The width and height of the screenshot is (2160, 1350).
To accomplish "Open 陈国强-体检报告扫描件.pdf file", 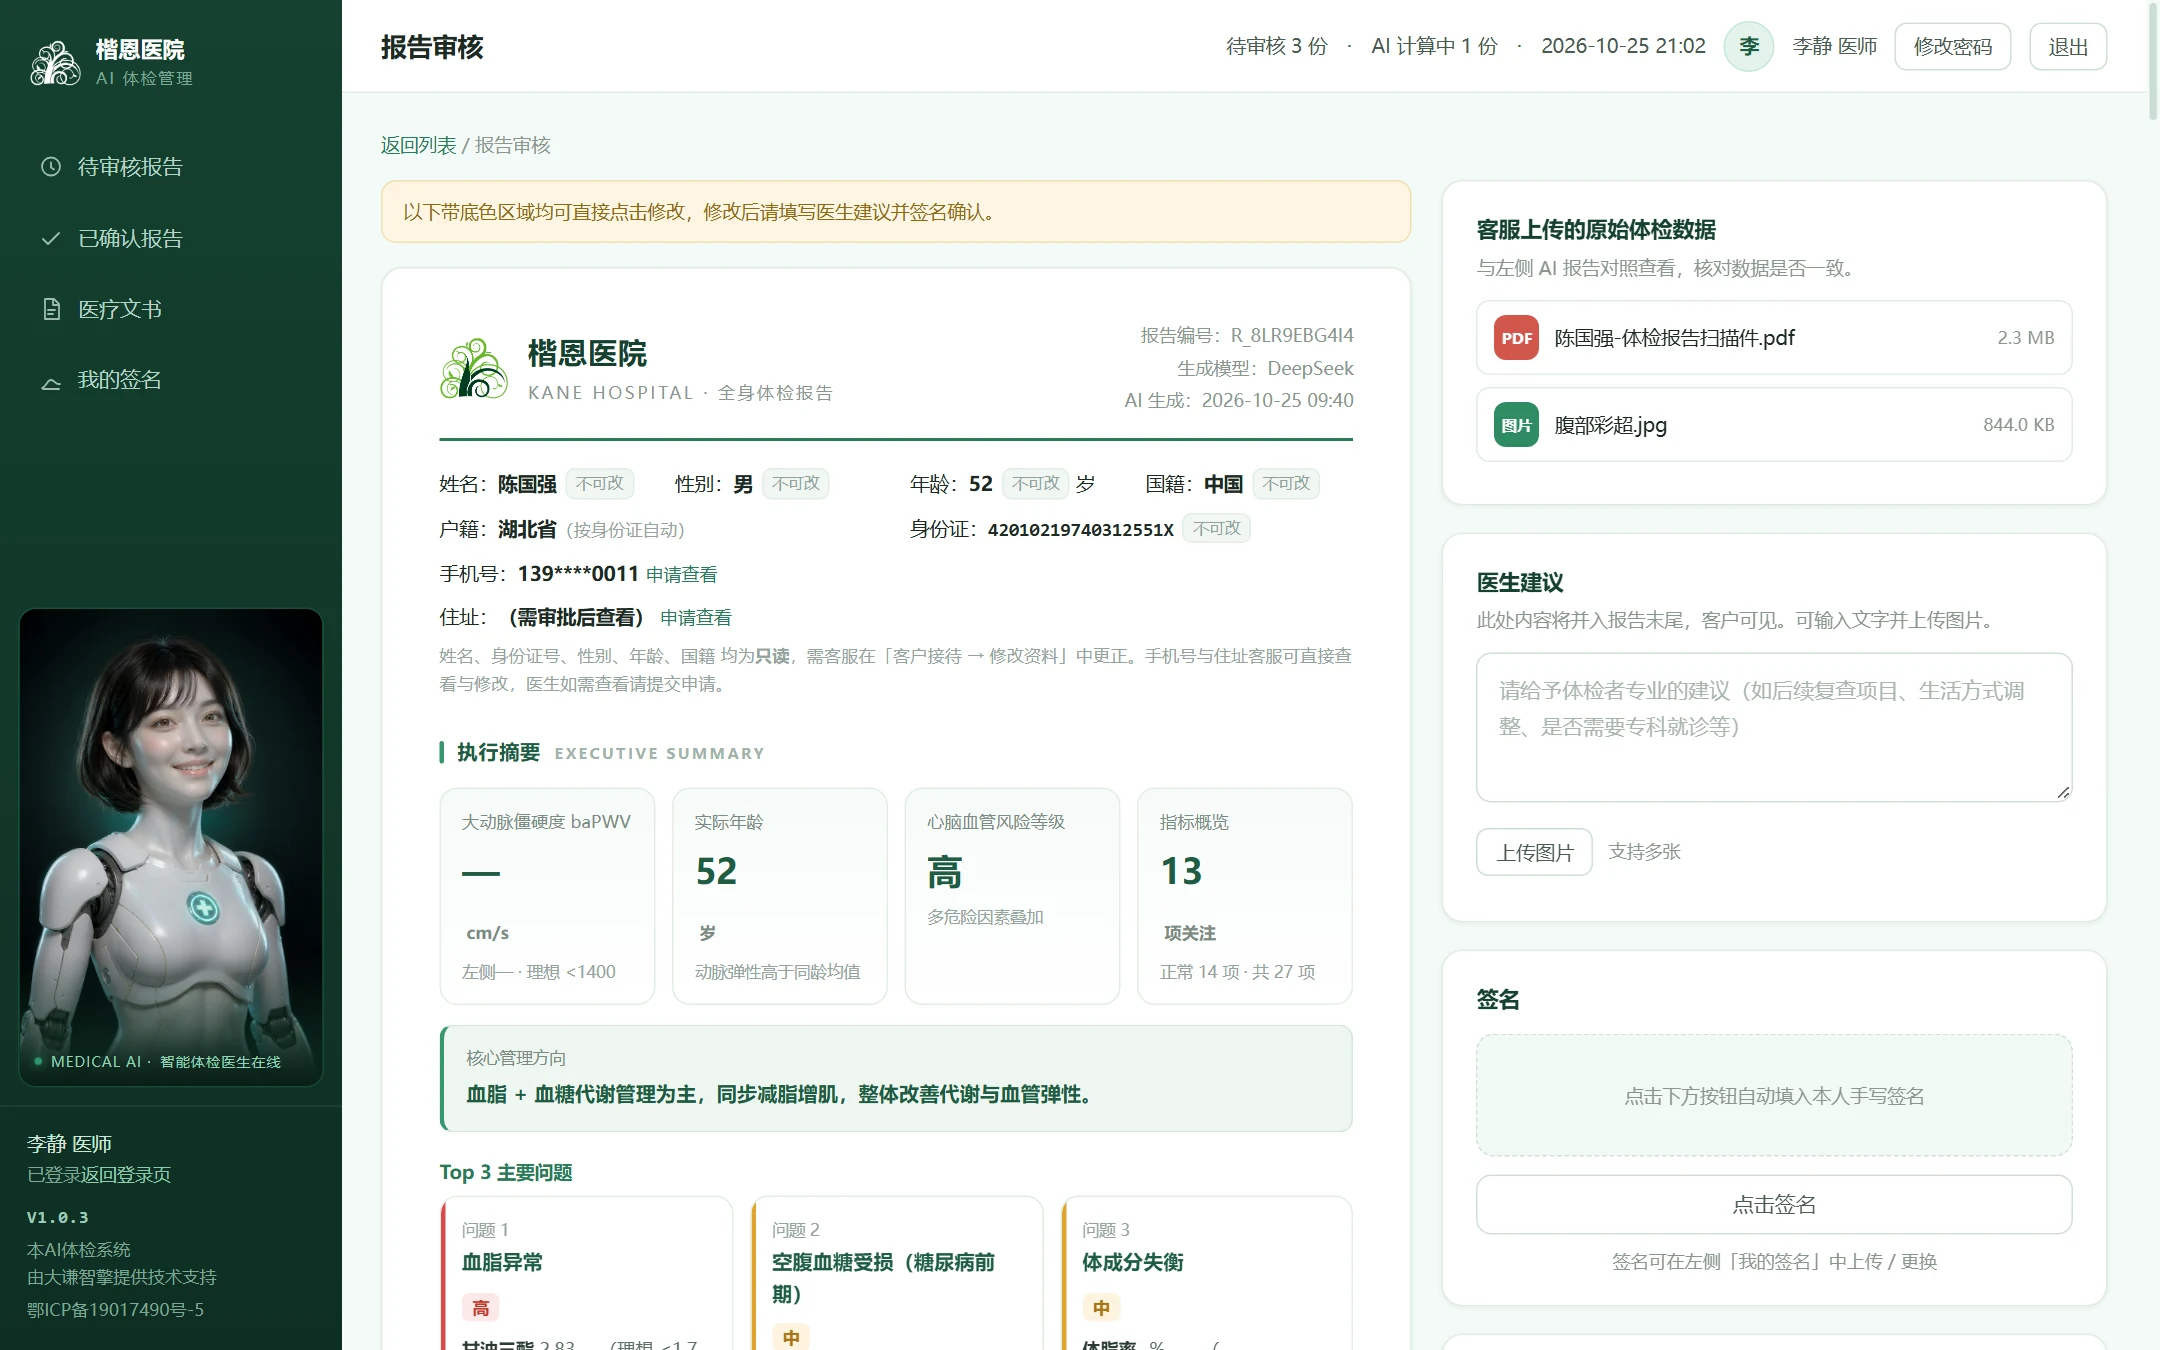I will pyautogui.click(x=1774, y=338).
